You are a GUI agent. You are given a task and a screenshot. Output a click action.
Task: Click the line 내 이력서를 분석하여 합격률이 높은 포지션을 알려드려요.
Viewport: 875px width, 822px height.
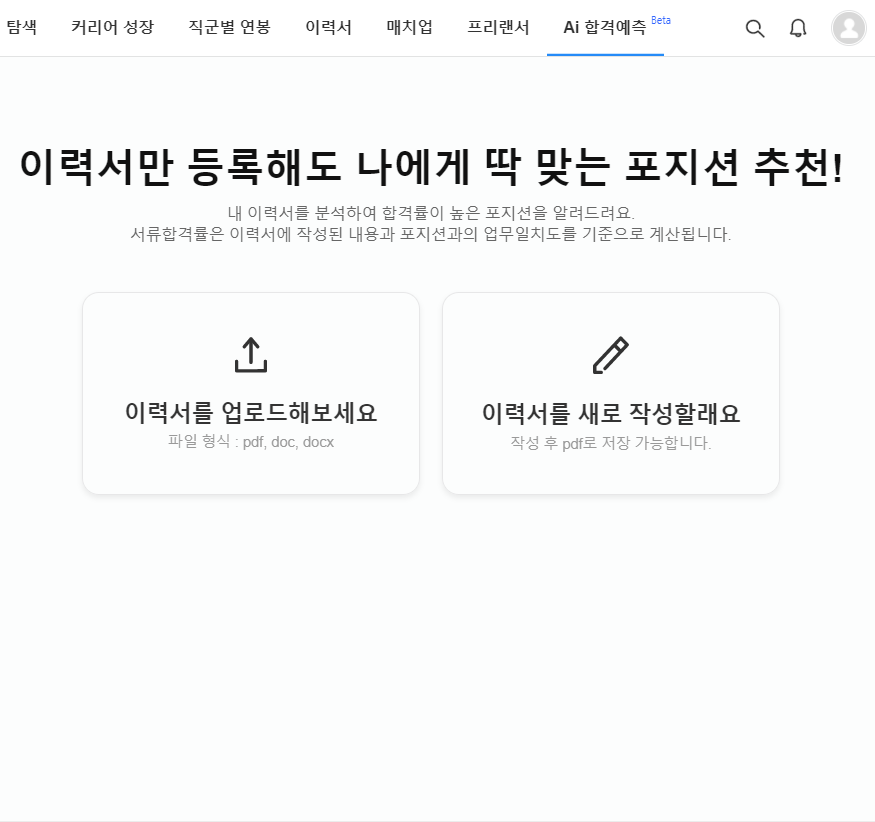431,213
